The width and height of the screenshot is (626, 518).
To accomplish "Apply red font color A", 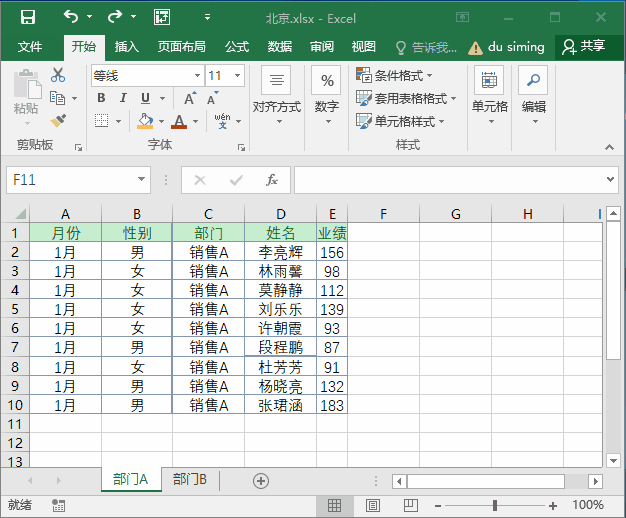I will tap(179, 121).
